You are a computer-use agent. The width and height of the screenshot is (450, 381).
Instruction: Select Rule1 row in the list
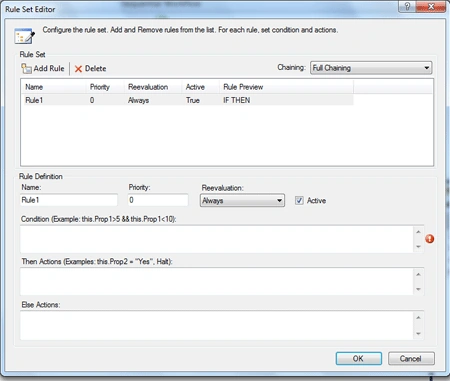[187, 100]
